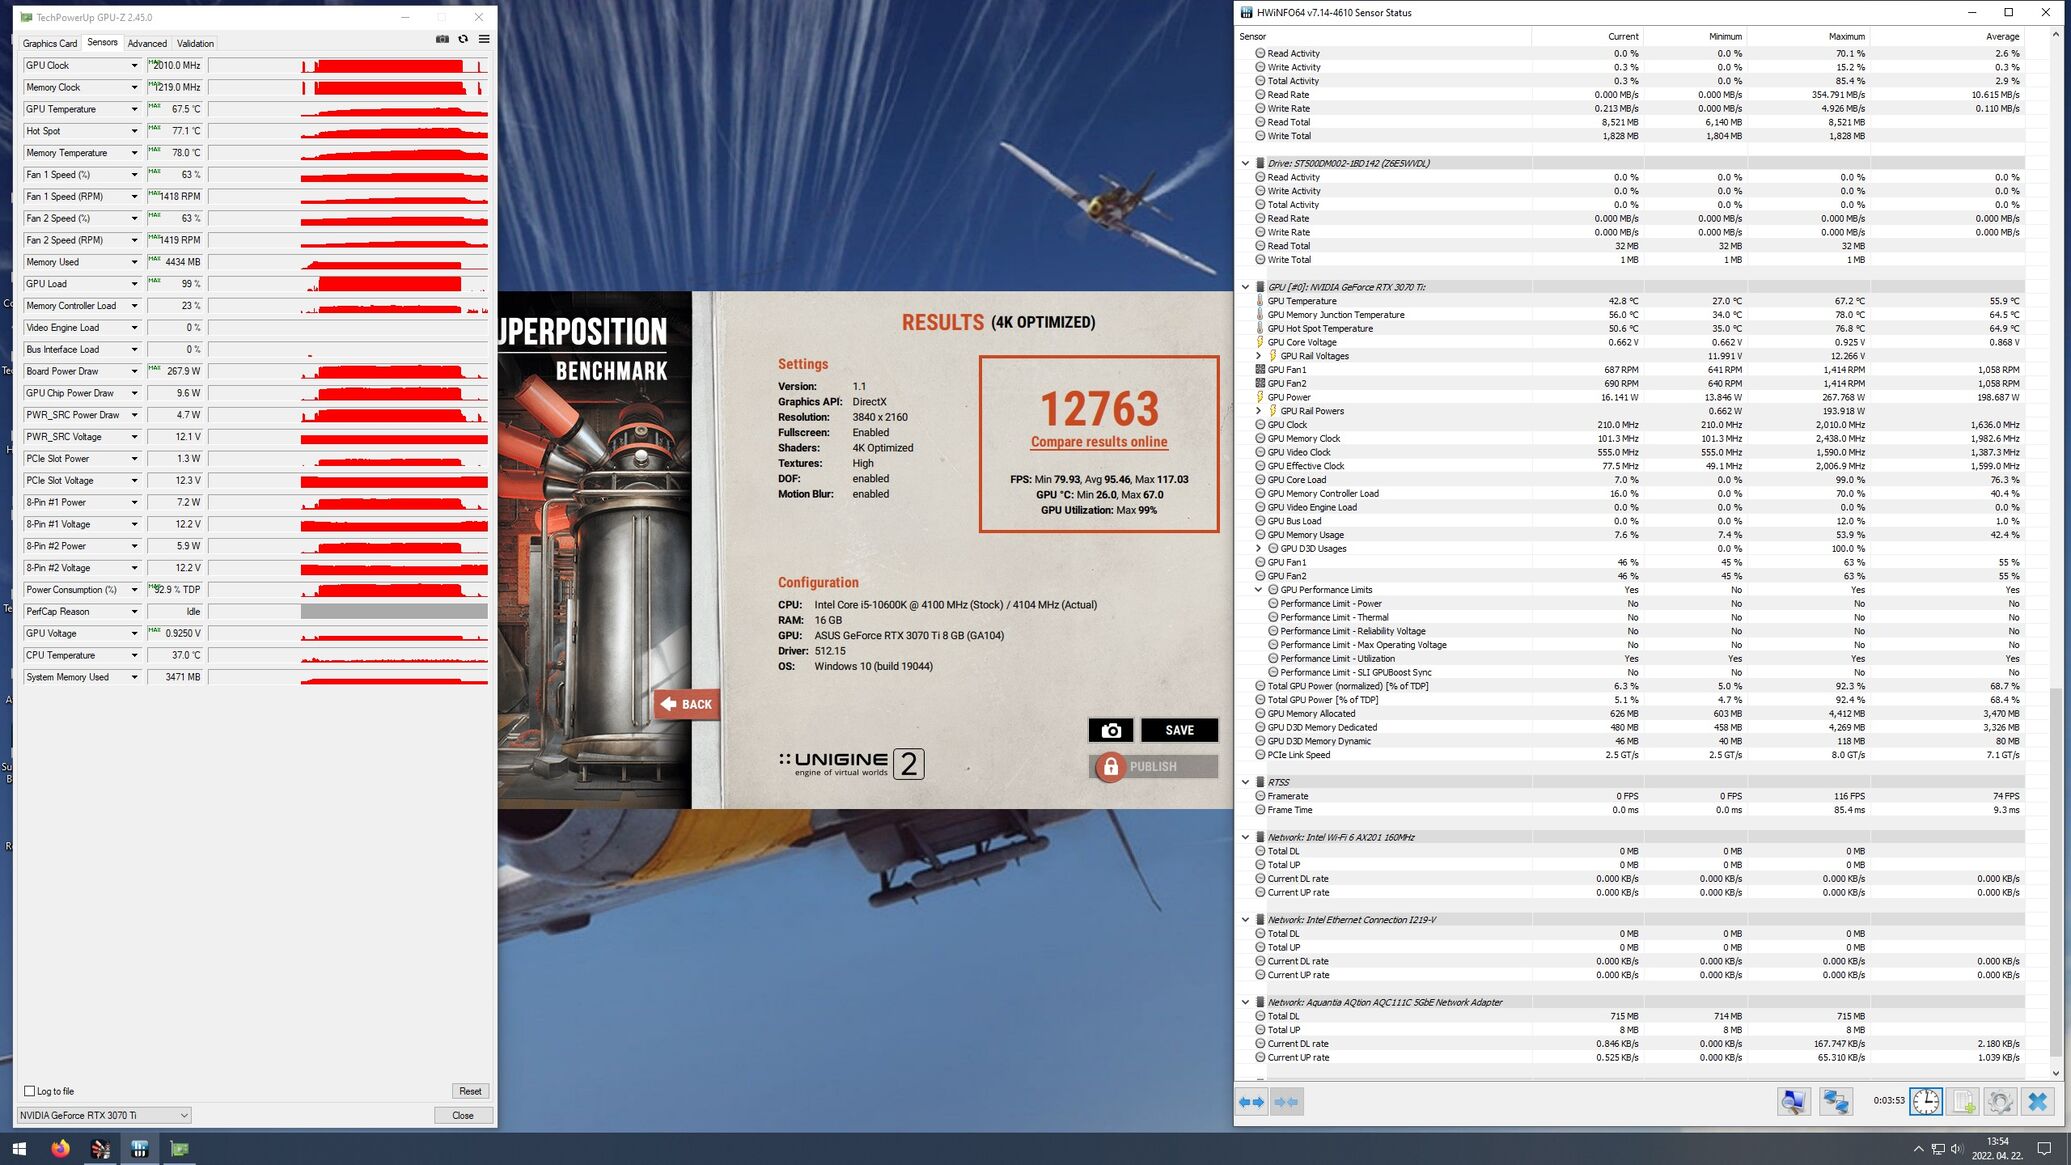Open the Advanced tab in GPU-Z

147,44
